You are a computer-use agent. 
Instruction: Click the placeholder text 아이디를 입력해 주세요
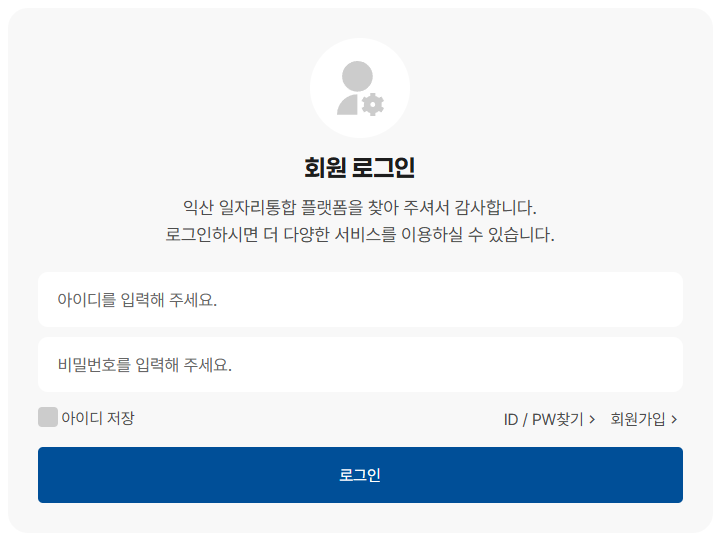pyautogui.click(x=137, y=300)
